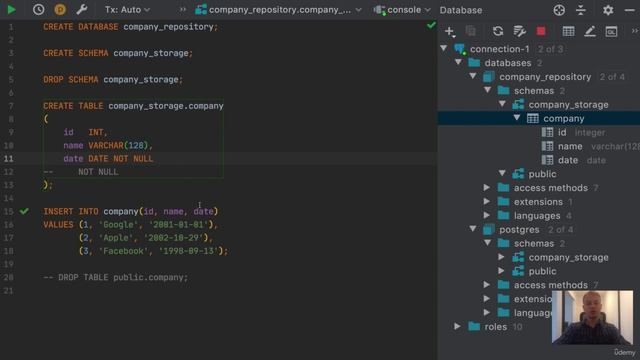The image size is (640, 360).
Task: Click the commented DROP TABLE public.company line
Action: coord(116,278)
